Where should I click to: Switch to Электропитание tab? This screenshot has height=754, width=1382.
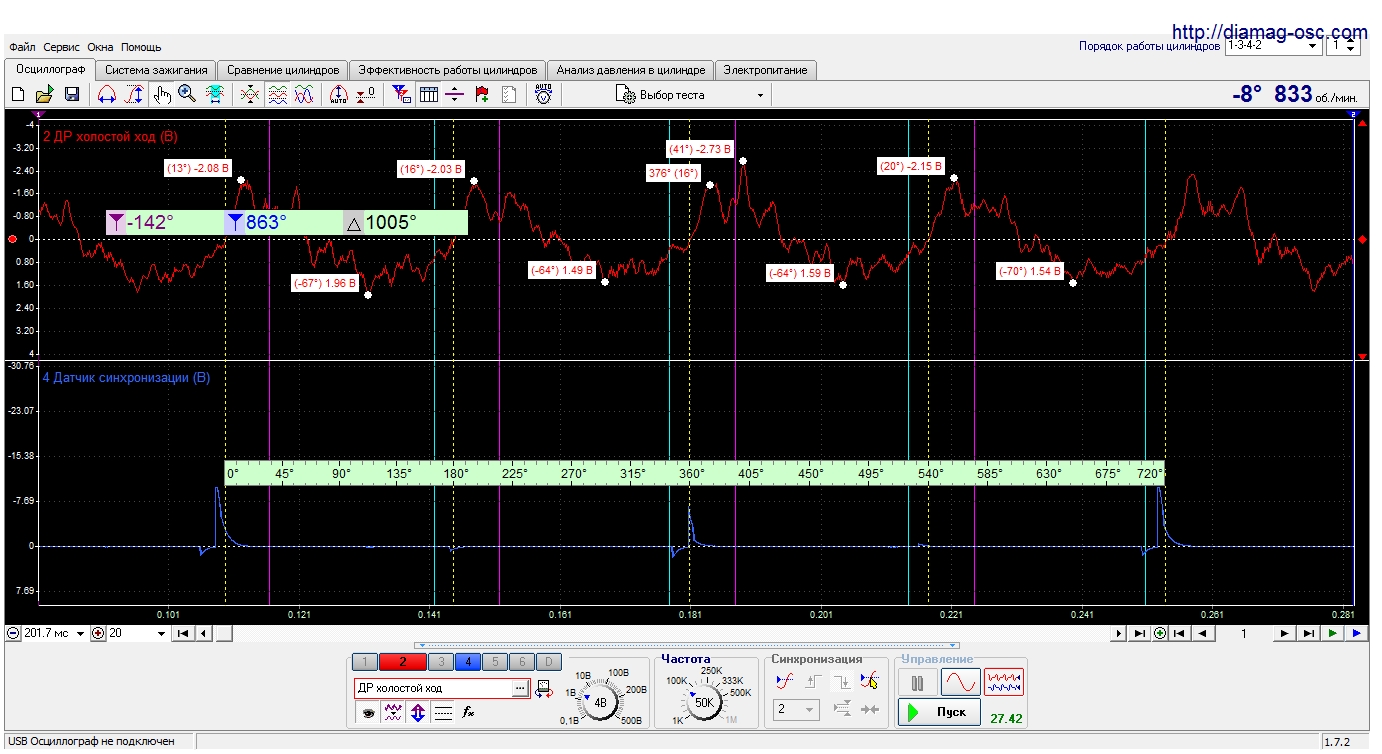click(x=767, y=70)
